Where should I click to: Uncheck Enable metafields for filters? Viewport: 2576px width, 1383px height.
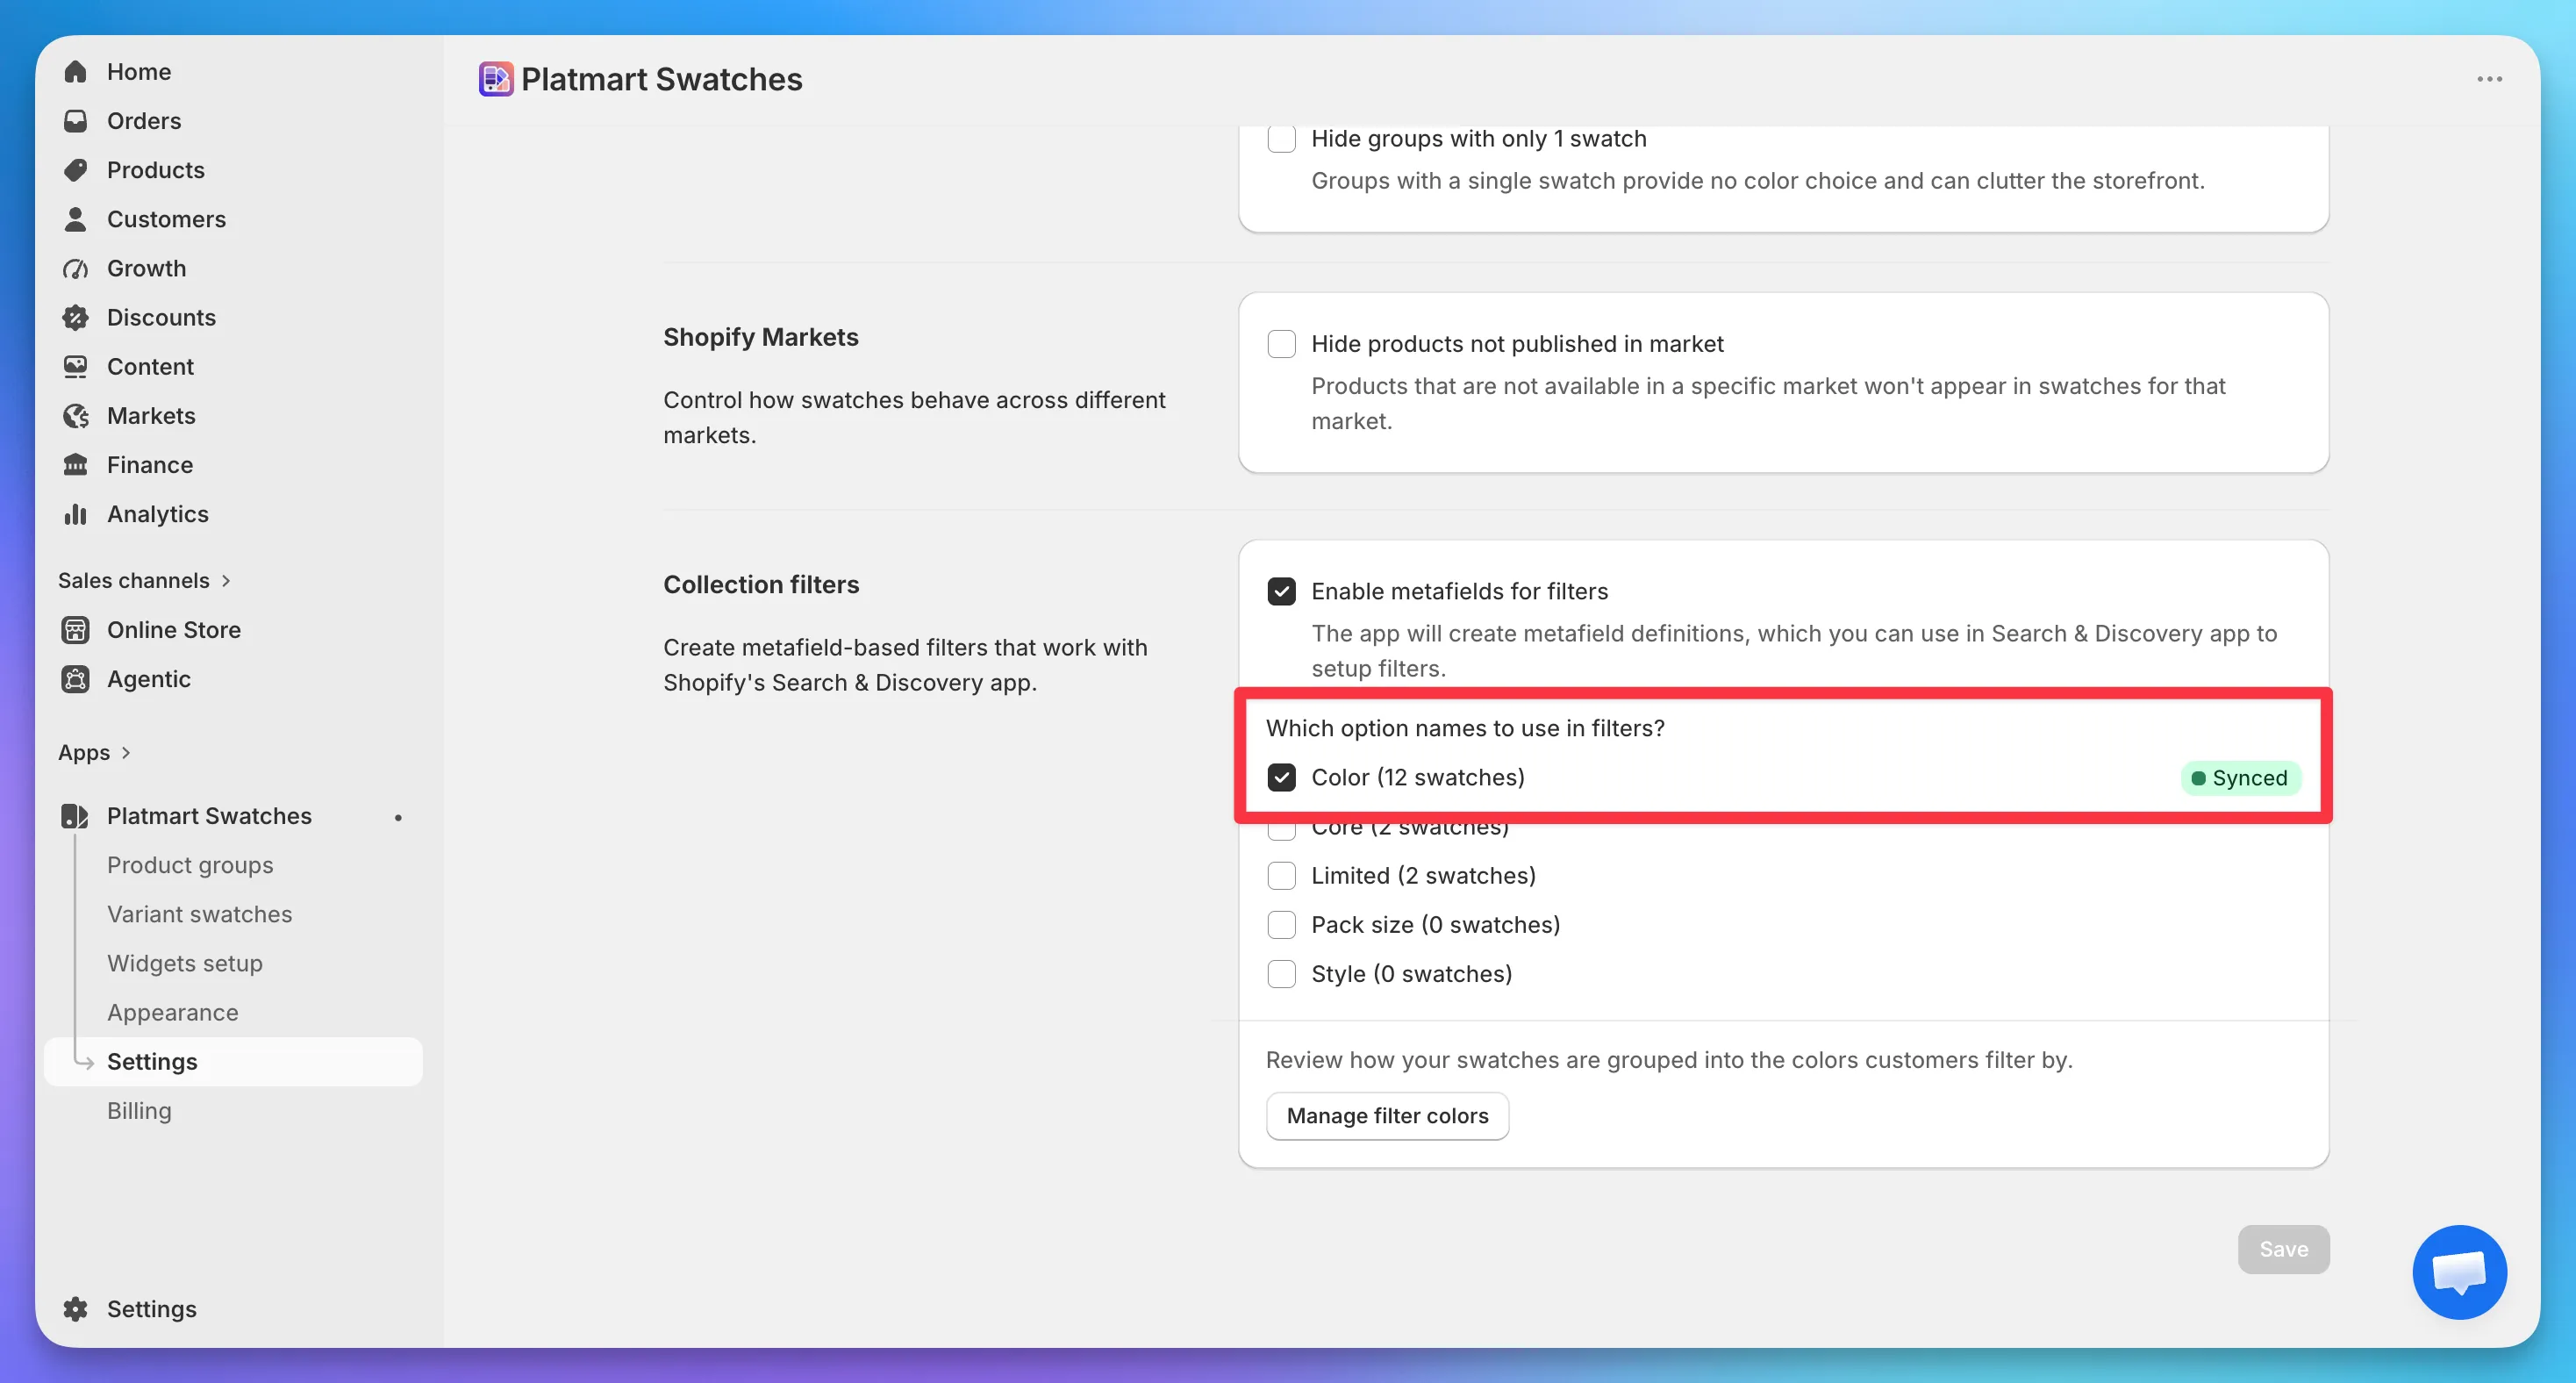(1281, 591)
